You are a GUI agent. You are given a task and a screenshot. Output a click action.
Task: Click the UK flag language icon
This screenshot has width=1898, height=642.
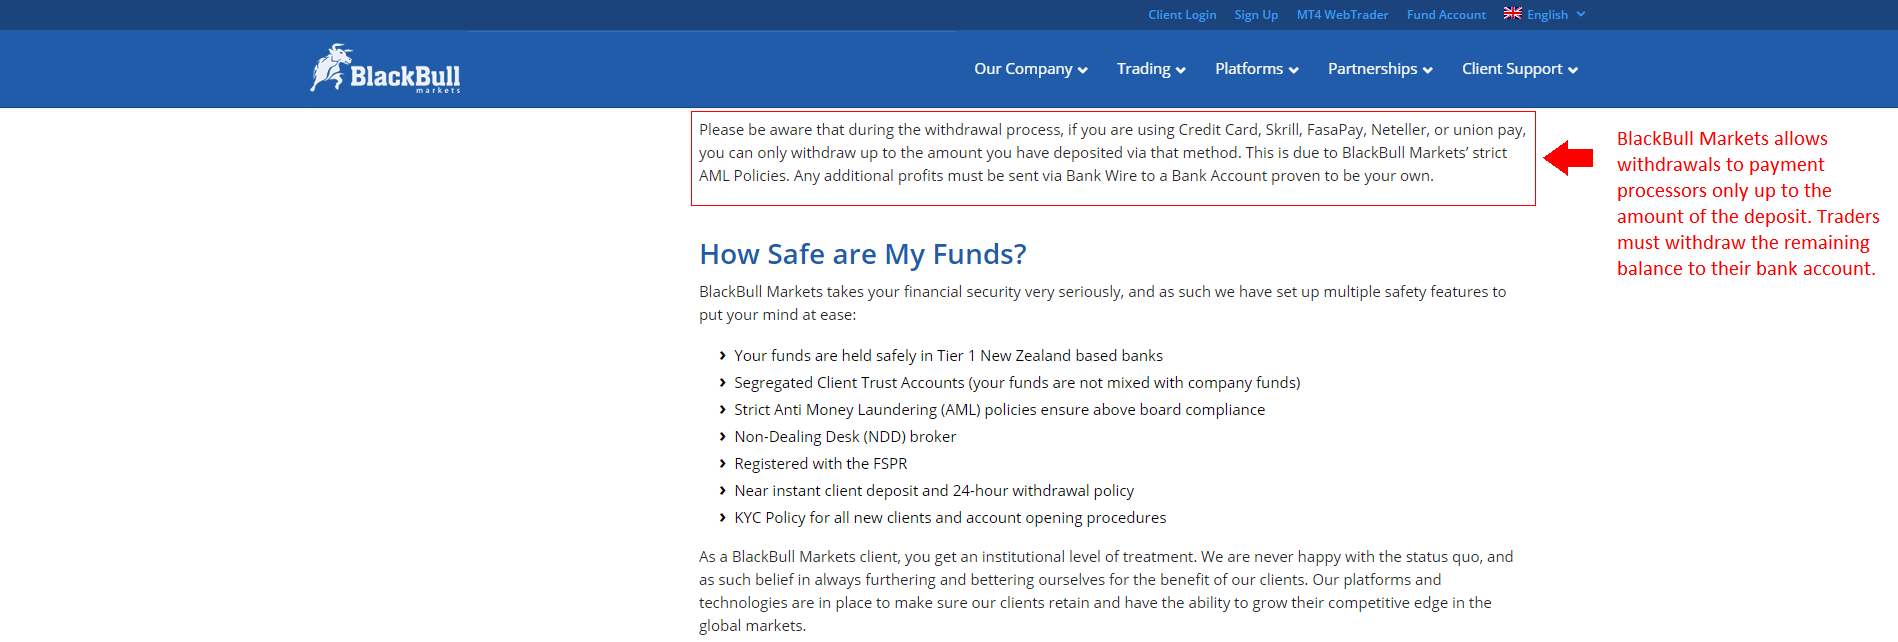point(1512,14)
